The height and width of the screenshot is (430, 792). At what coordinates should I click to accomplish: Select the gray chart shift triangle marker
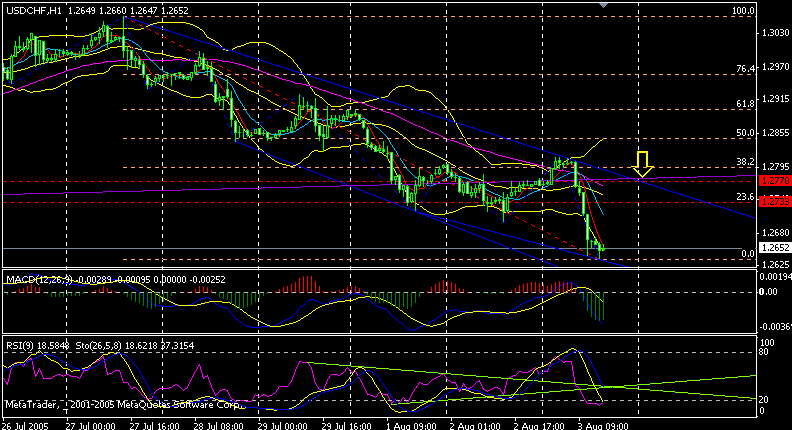[603, 5]
